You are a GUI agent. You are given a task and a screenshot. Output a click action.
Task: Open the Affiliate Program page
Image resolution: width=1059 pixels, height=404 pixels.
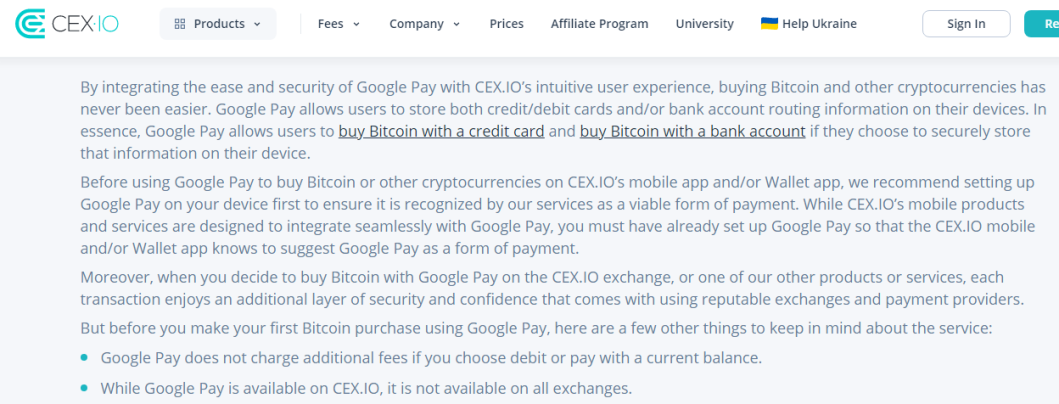600,24
